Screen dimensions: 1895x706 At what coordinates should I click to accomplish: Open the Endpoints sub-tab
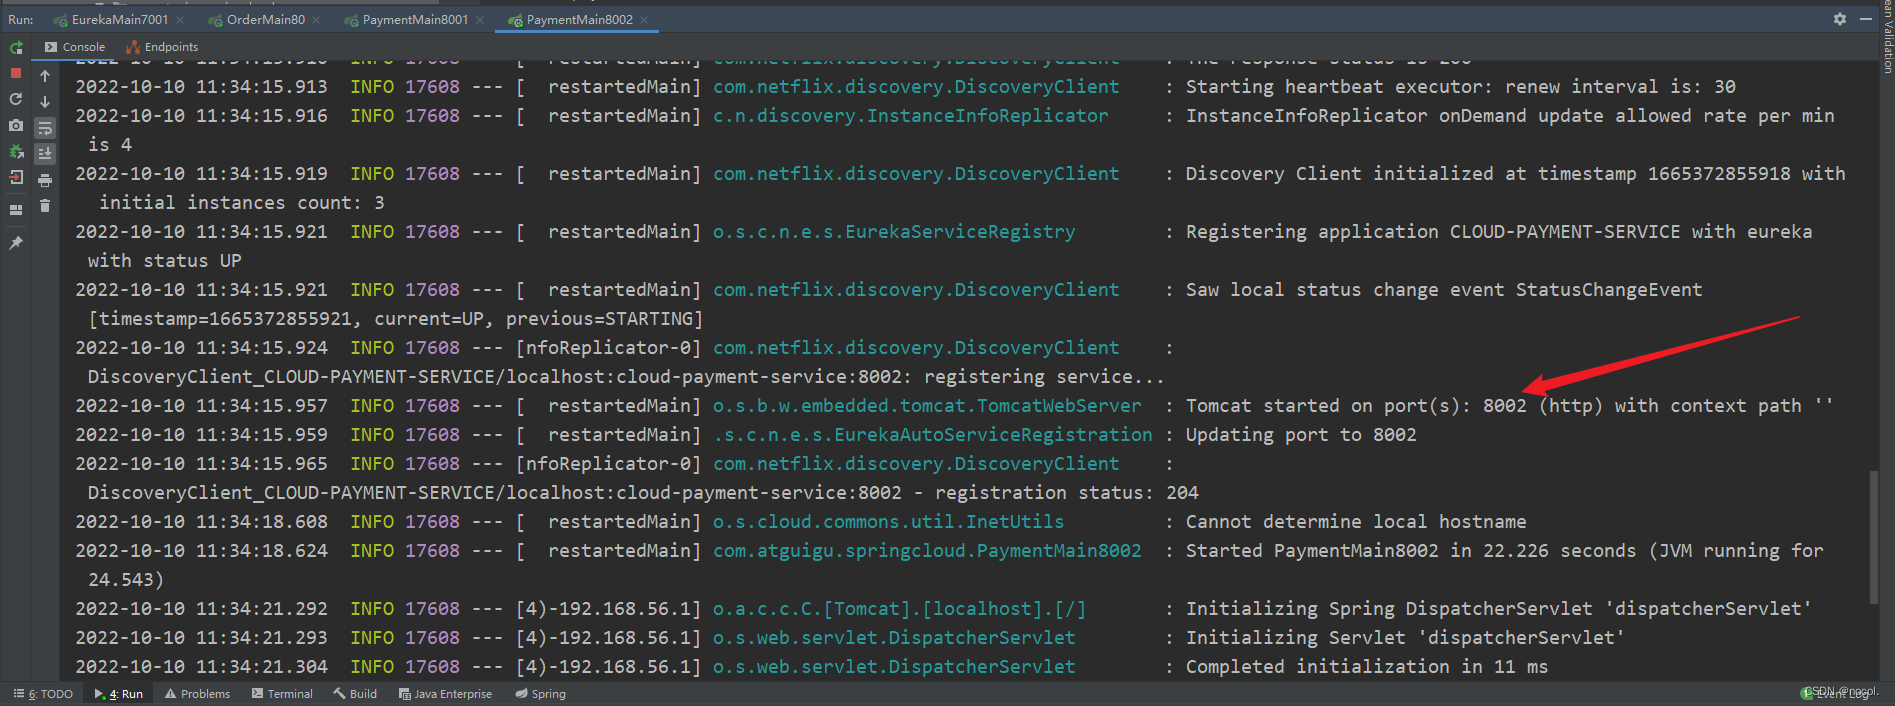162,47
